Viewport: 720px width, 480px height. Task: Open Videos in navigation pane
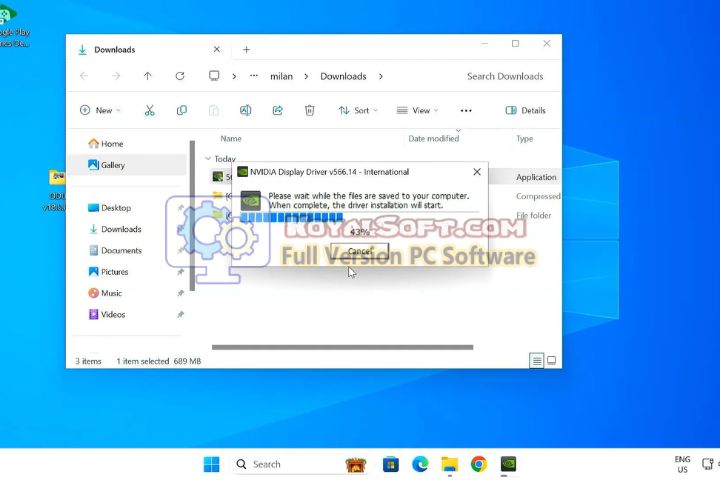coord(107,314)
